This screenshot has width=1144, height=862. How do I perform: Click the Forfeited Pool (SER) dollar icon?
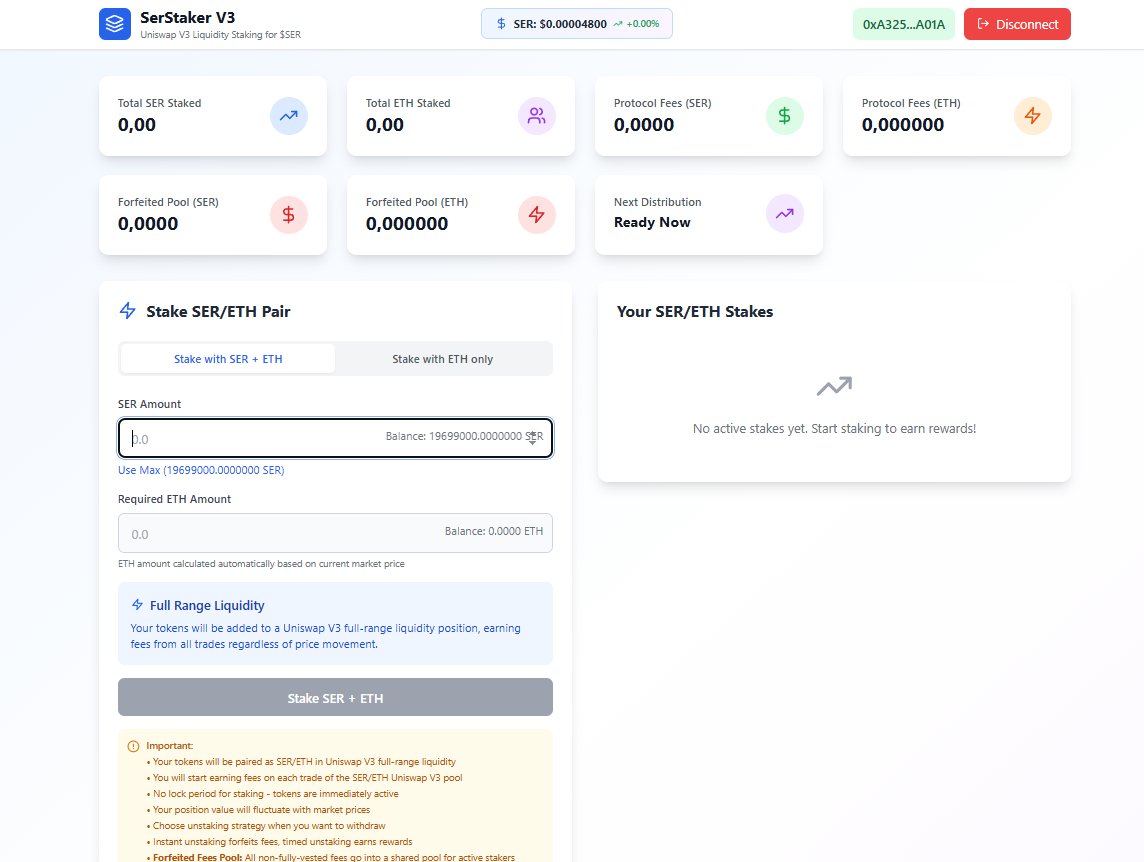pyautogui.click(x=289, y=215)
